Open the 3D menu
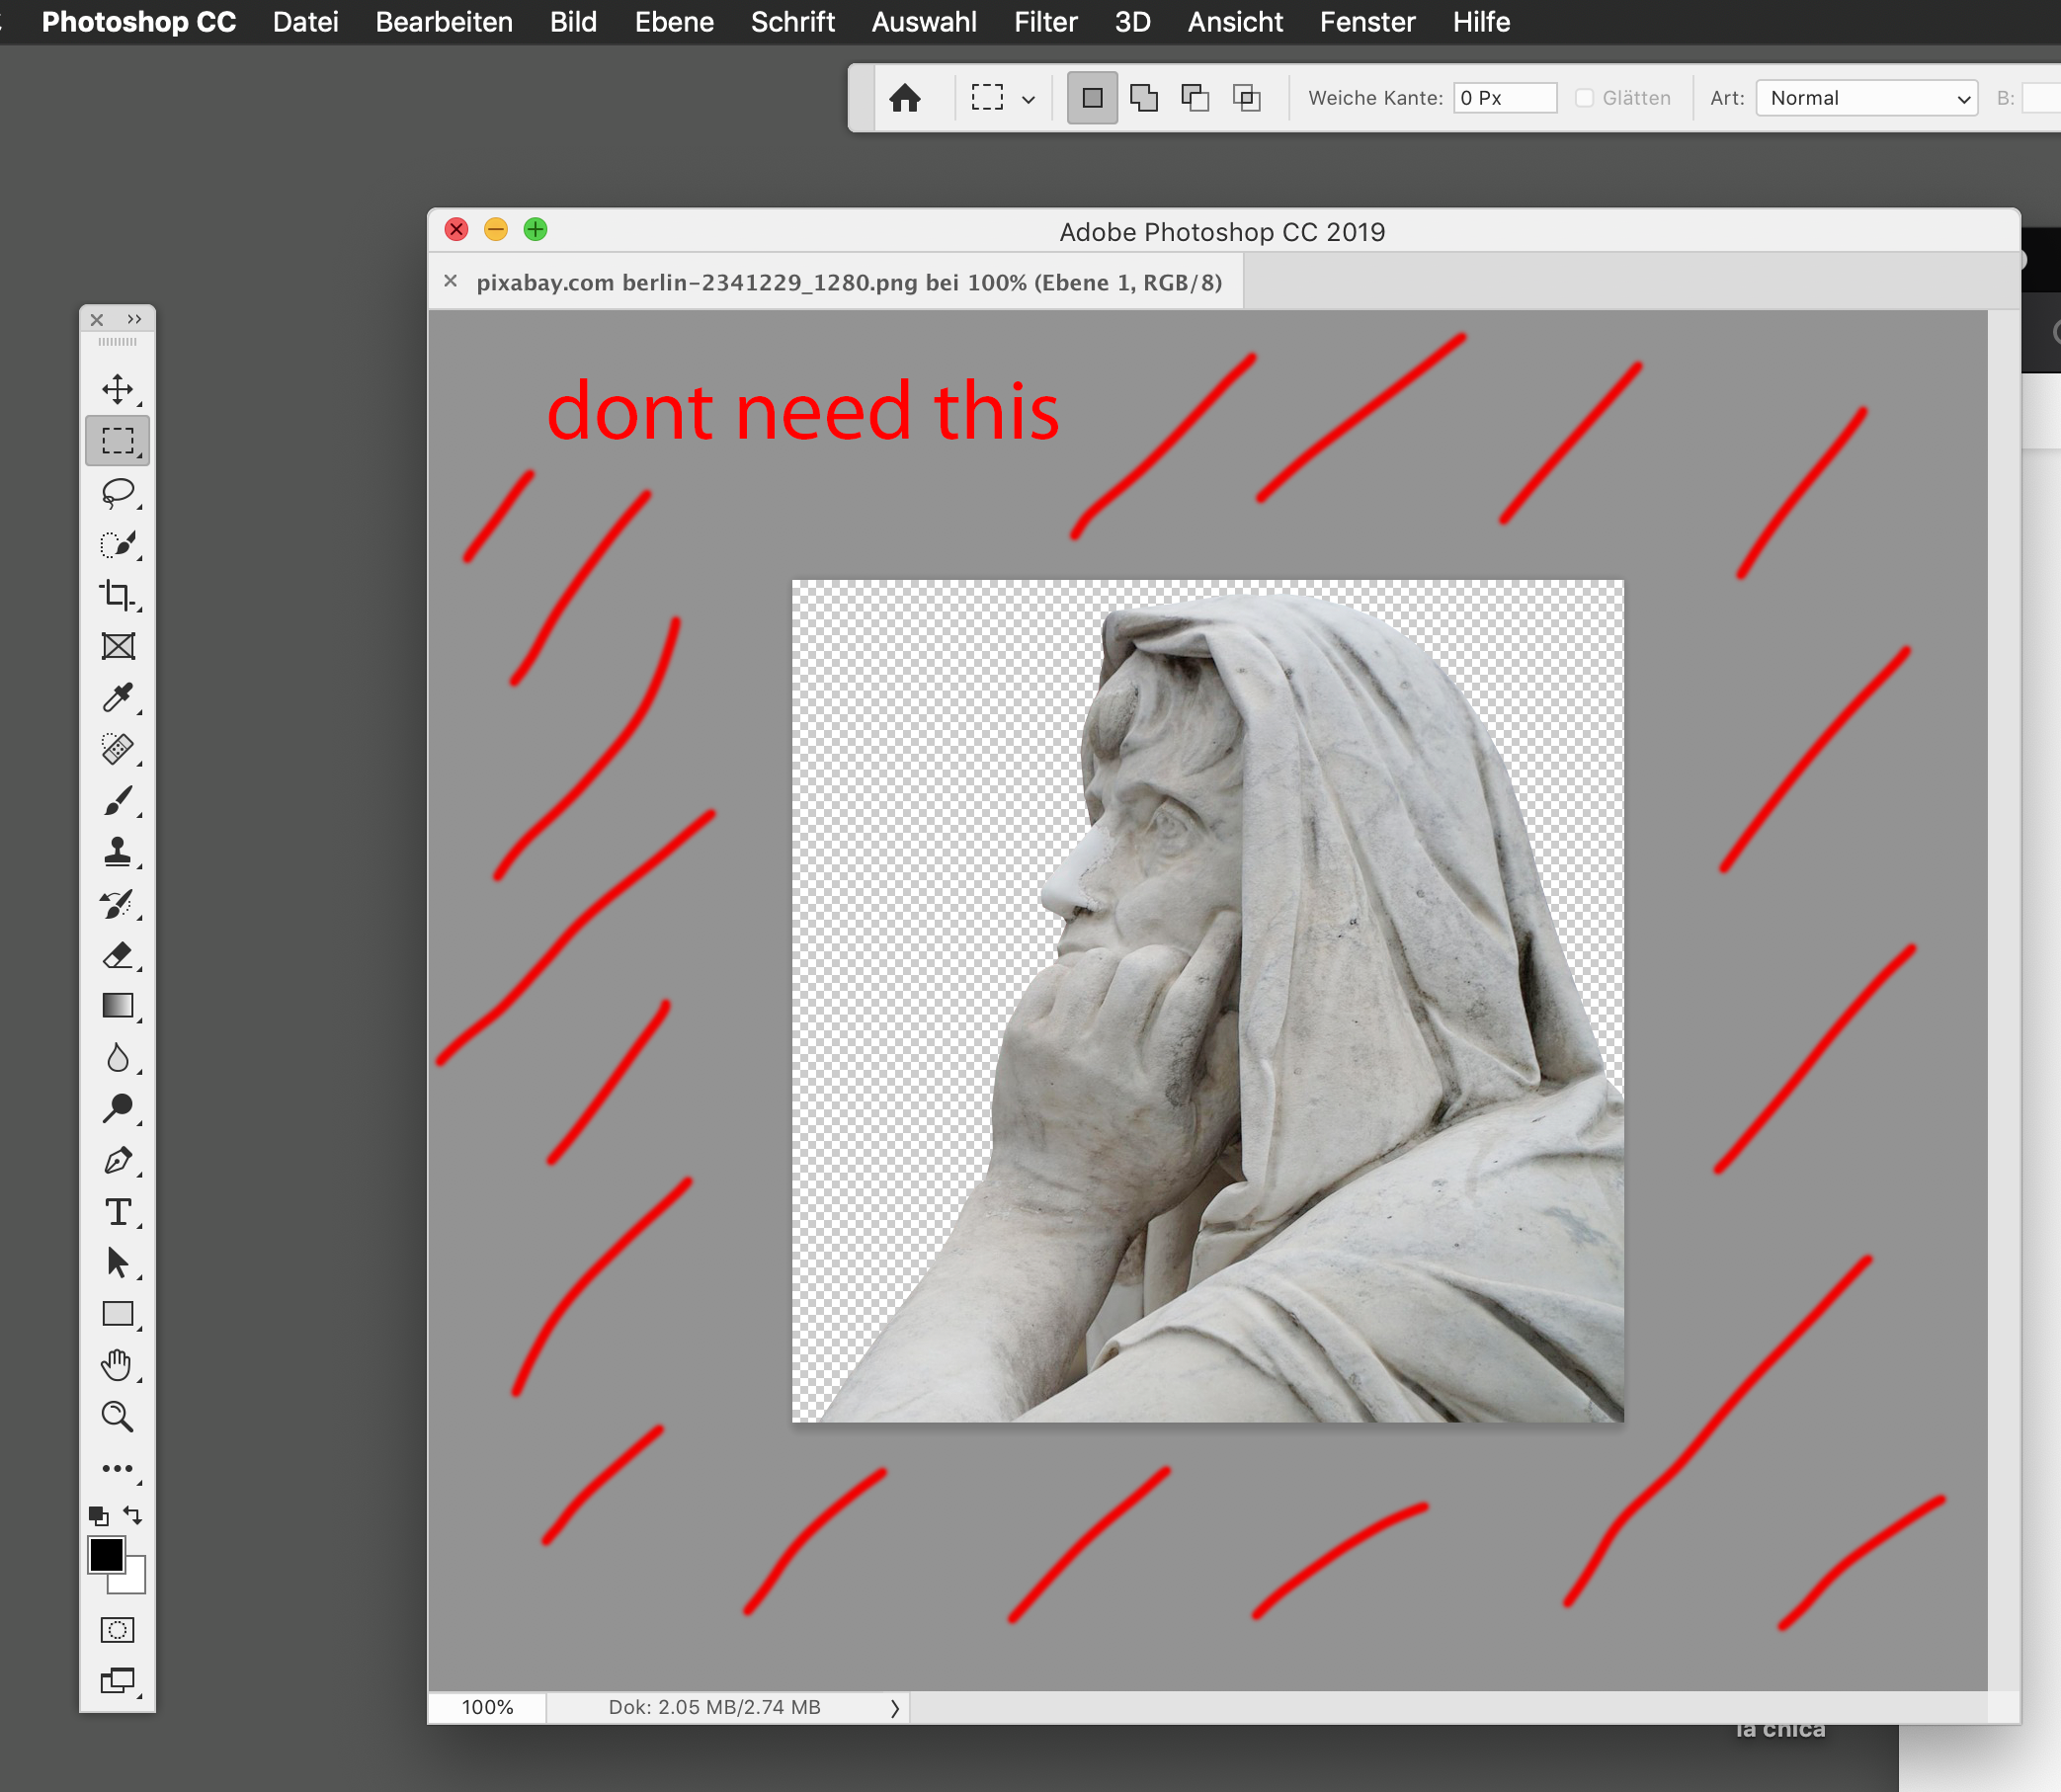The height and width of the screenshot is (1792, 2061). point(1132,22)
